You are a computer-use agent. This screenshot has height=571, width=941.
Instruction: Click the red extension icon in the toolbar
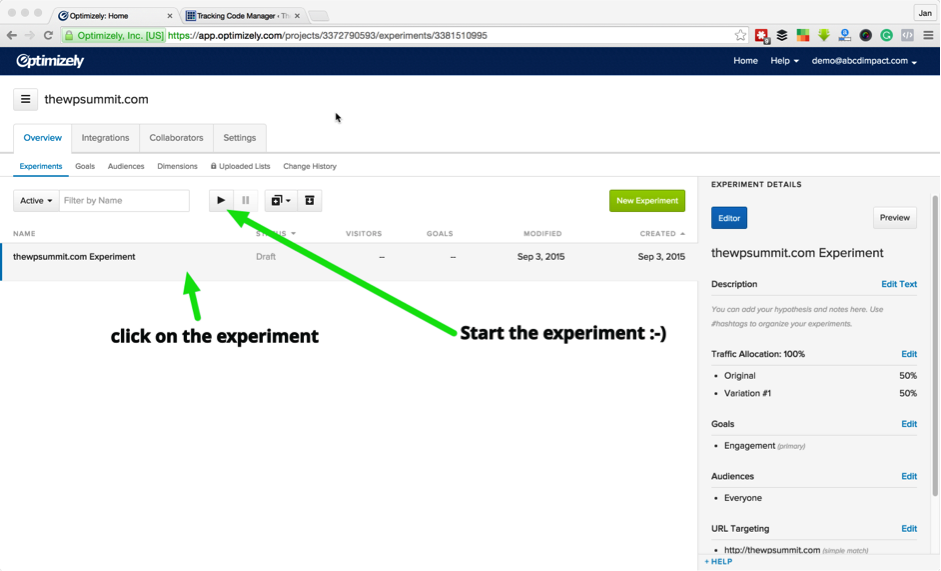click(762, 36)
